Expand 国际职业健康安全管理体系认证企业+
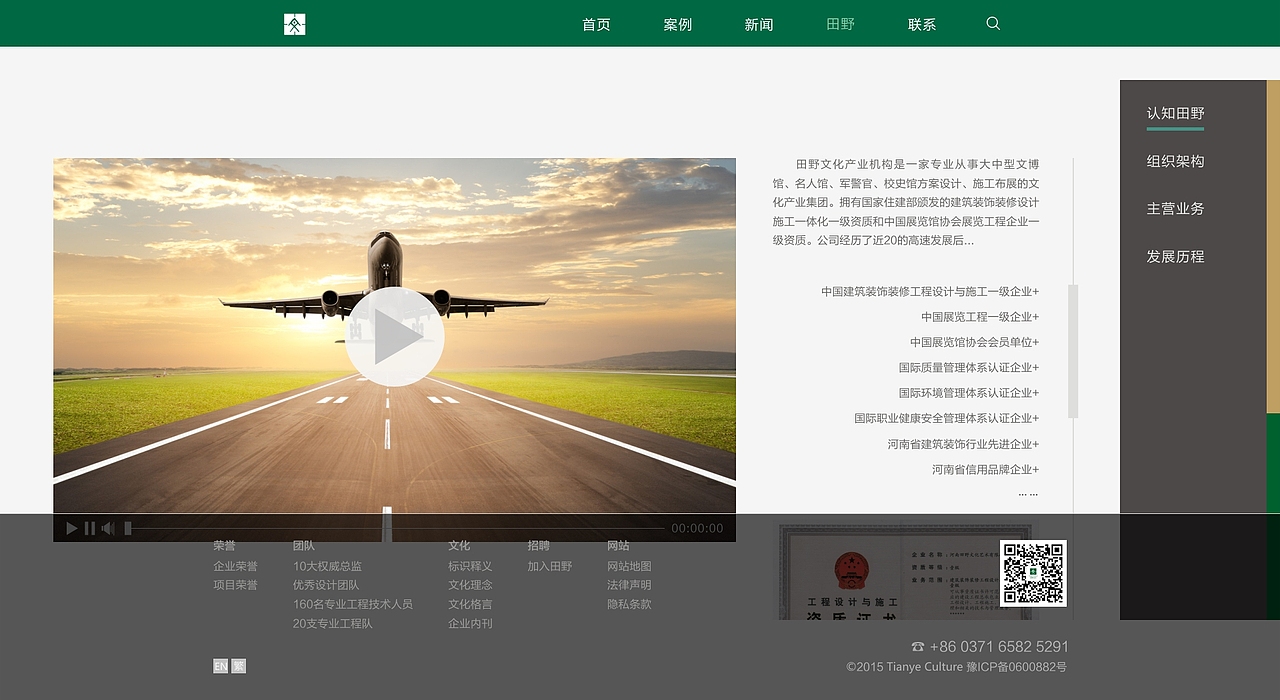Screen dimensions: 1280x700 [947, 419]
